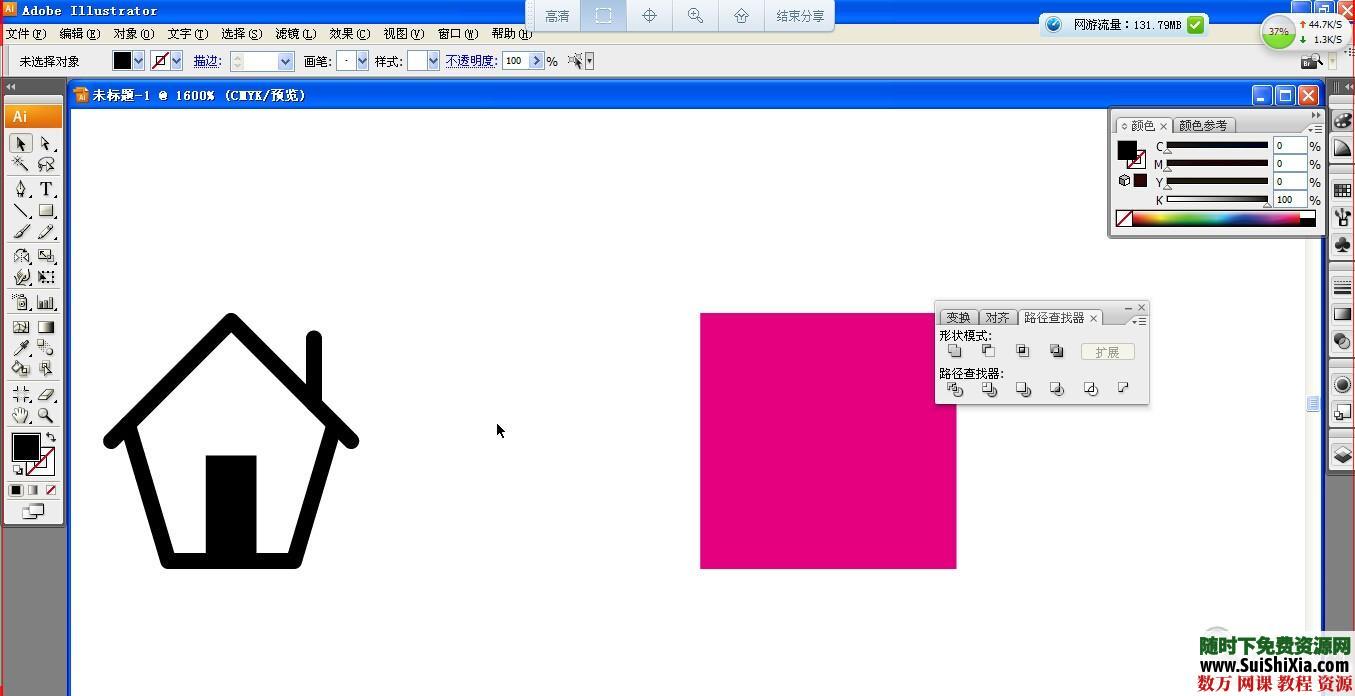
Task: Switch to the 对齐 tab
Action: (x=997, y=317)
